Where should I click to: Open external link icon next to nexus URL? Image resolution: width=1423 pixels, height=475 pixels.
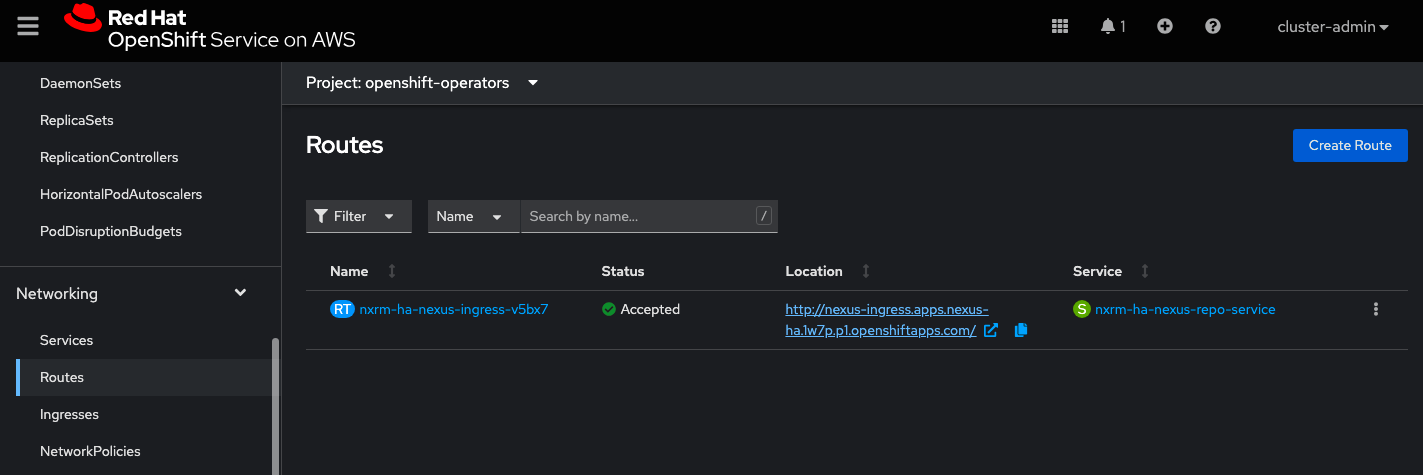click(x=991, y=331)
